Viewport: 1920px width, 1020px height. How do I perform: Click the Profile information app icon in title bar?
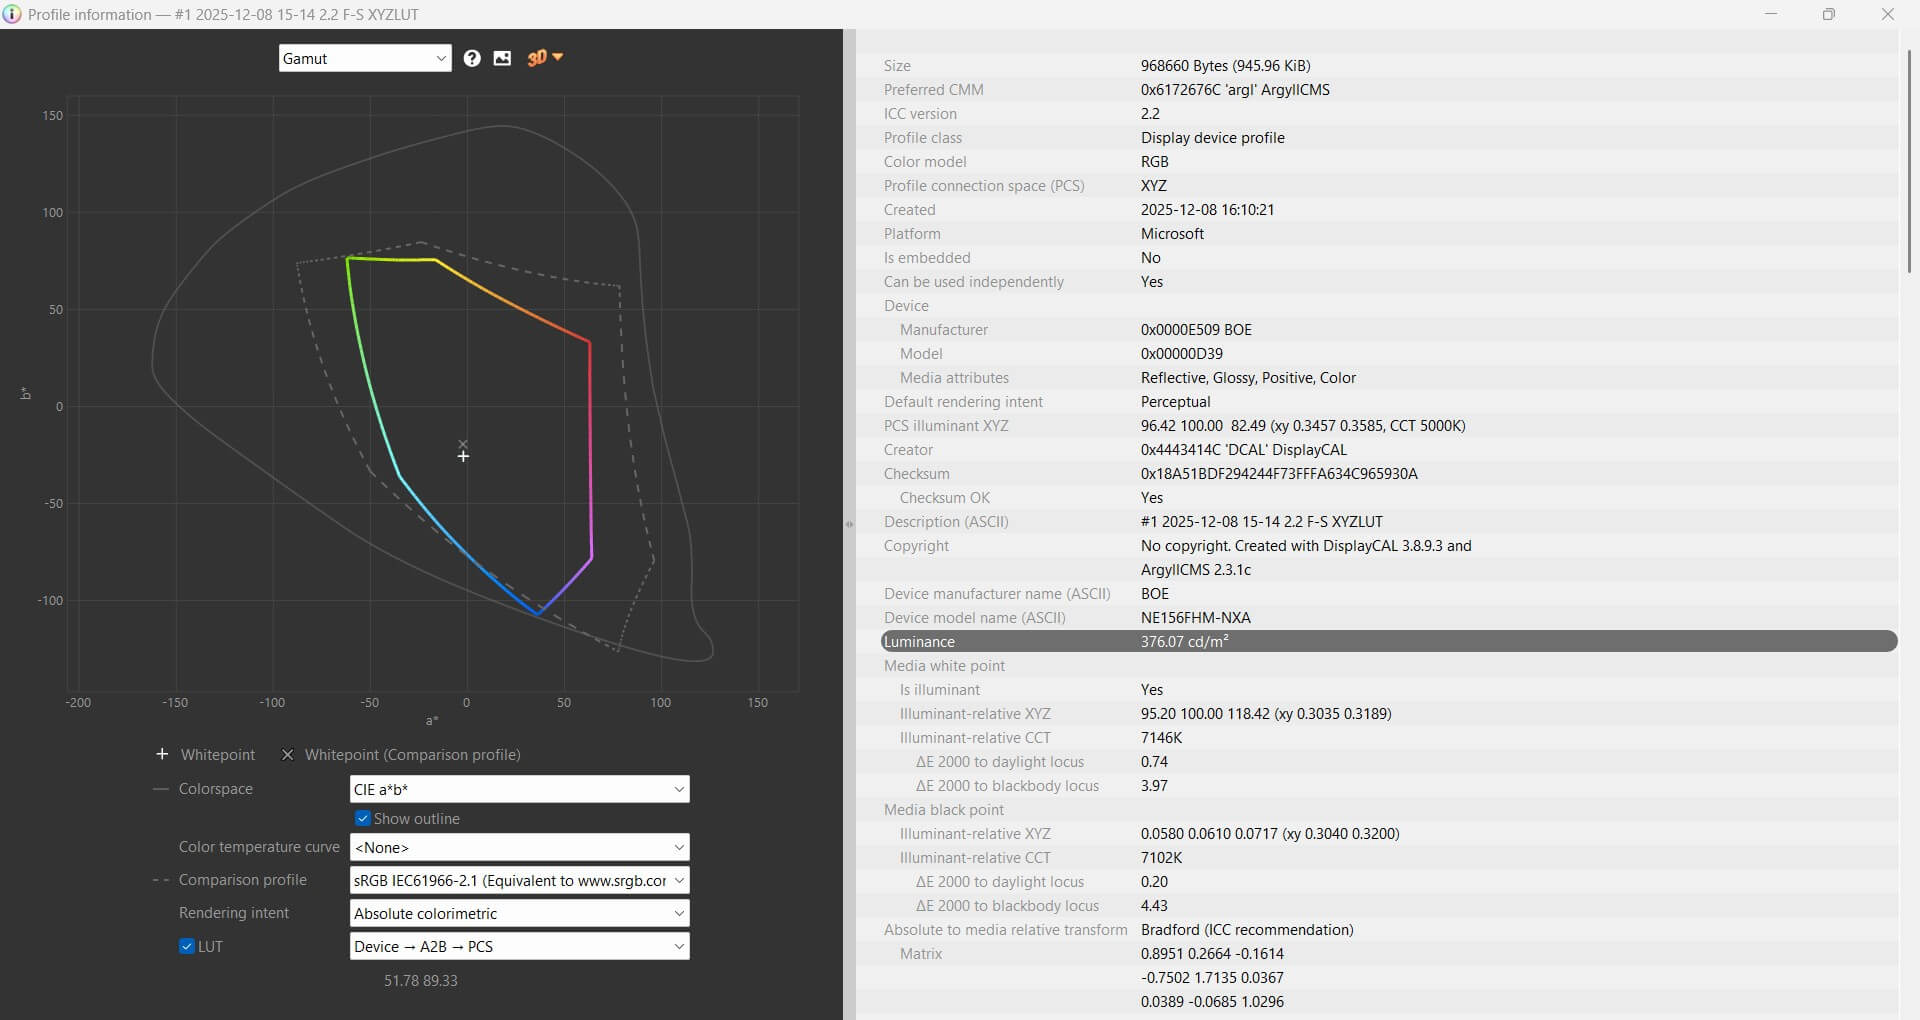coord(12,14)
